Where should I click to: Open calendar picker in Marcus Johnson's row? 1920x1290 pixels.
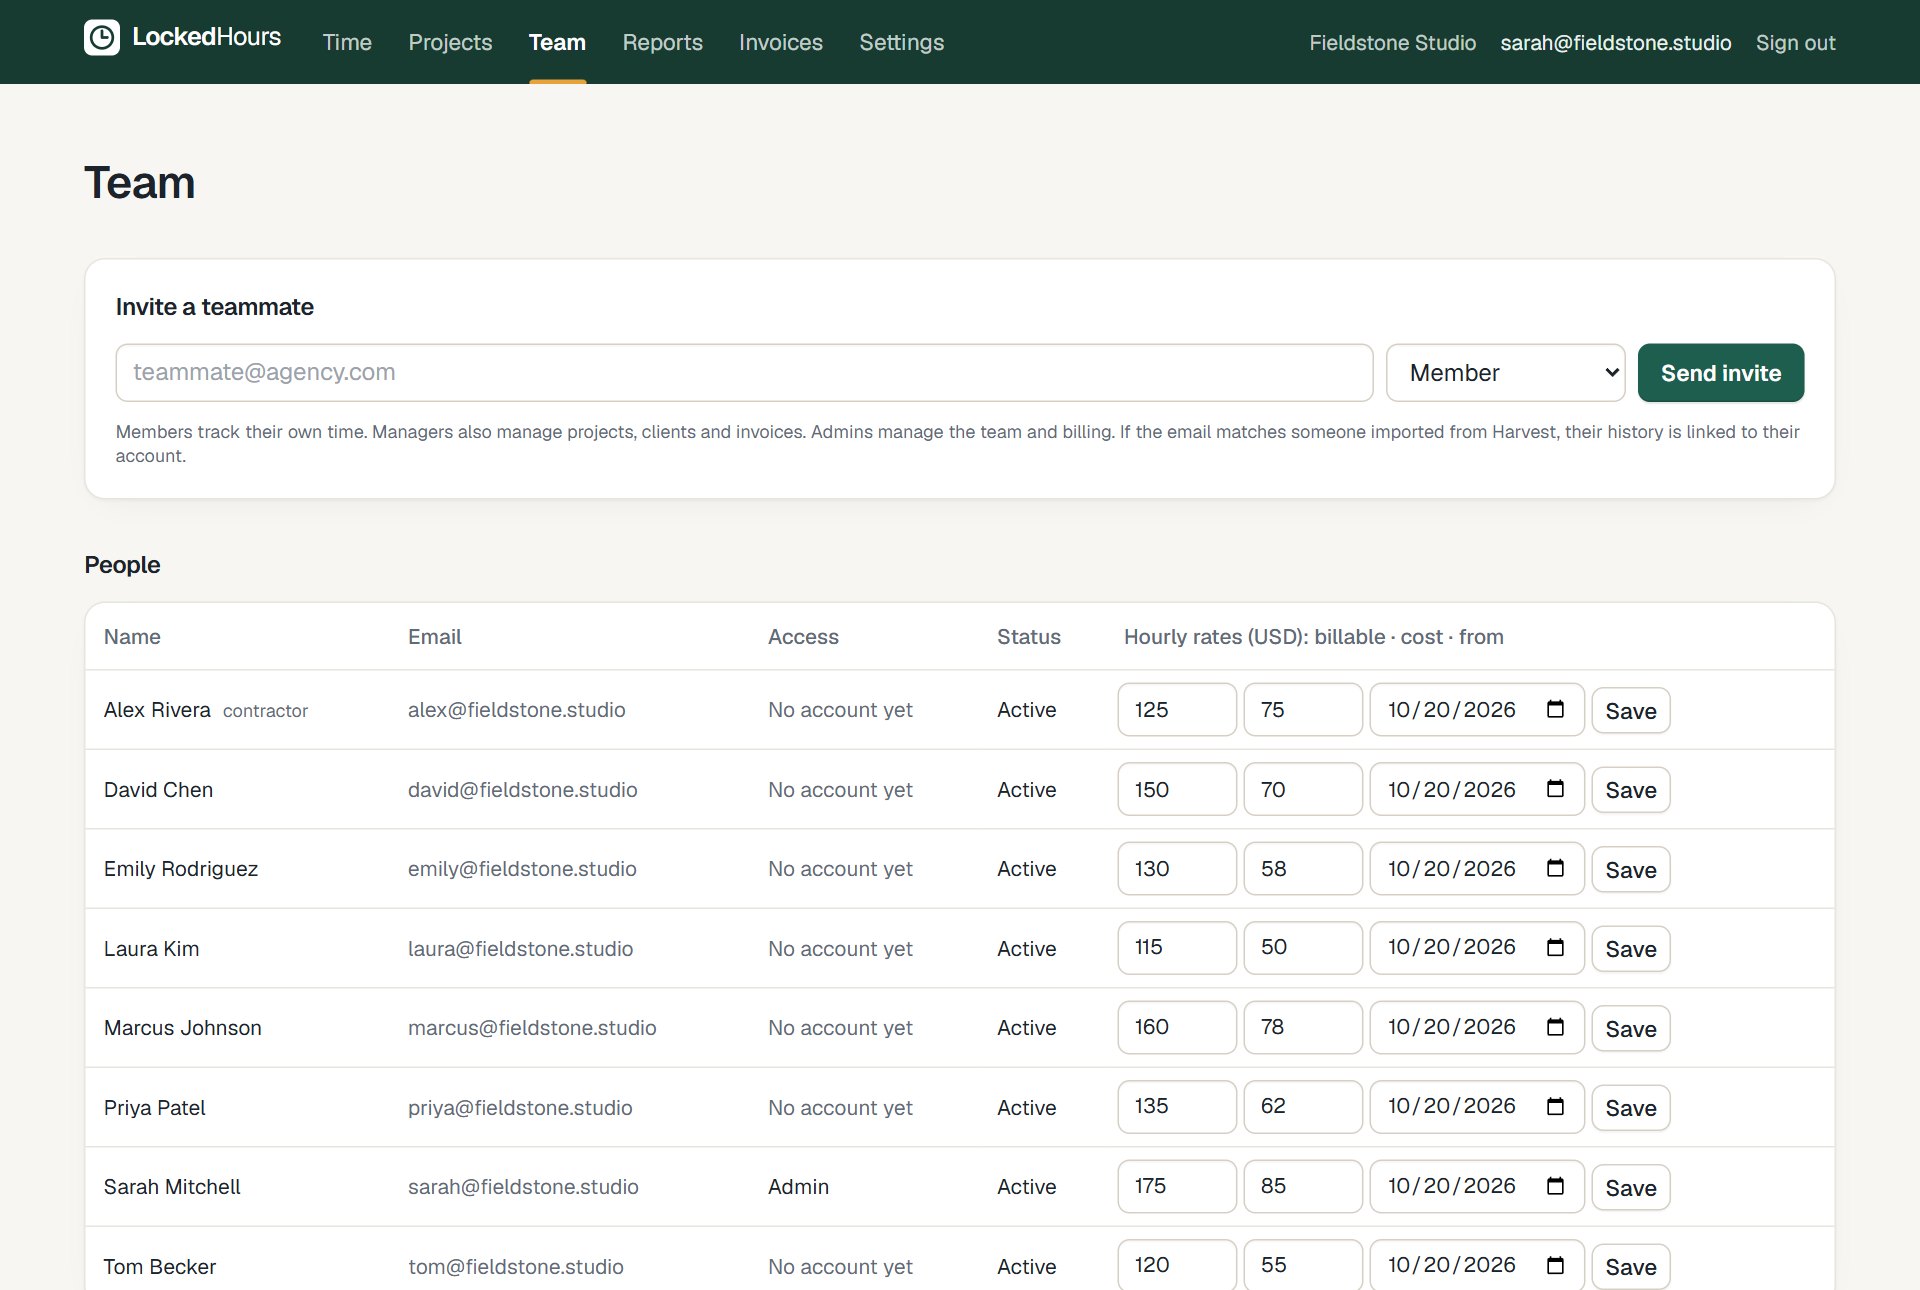[1555, 1027]
